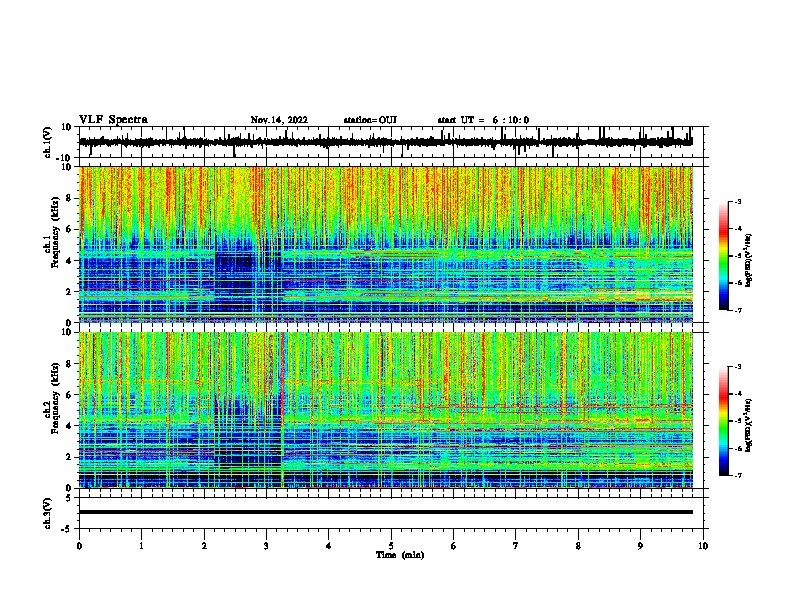Click the "4" kHz tick on ch.1 frequency axis
Viewport: 792px width, 612px height.
pos(69,261)
